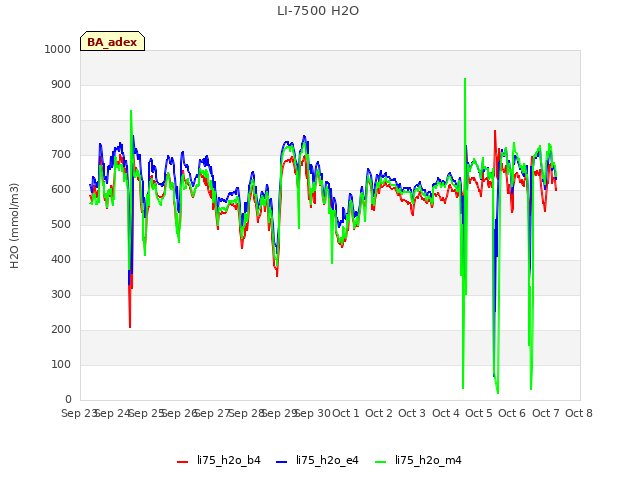Click the BA_adex label box
The width and height of the screenshot is (640, 480).
point(112,41)
